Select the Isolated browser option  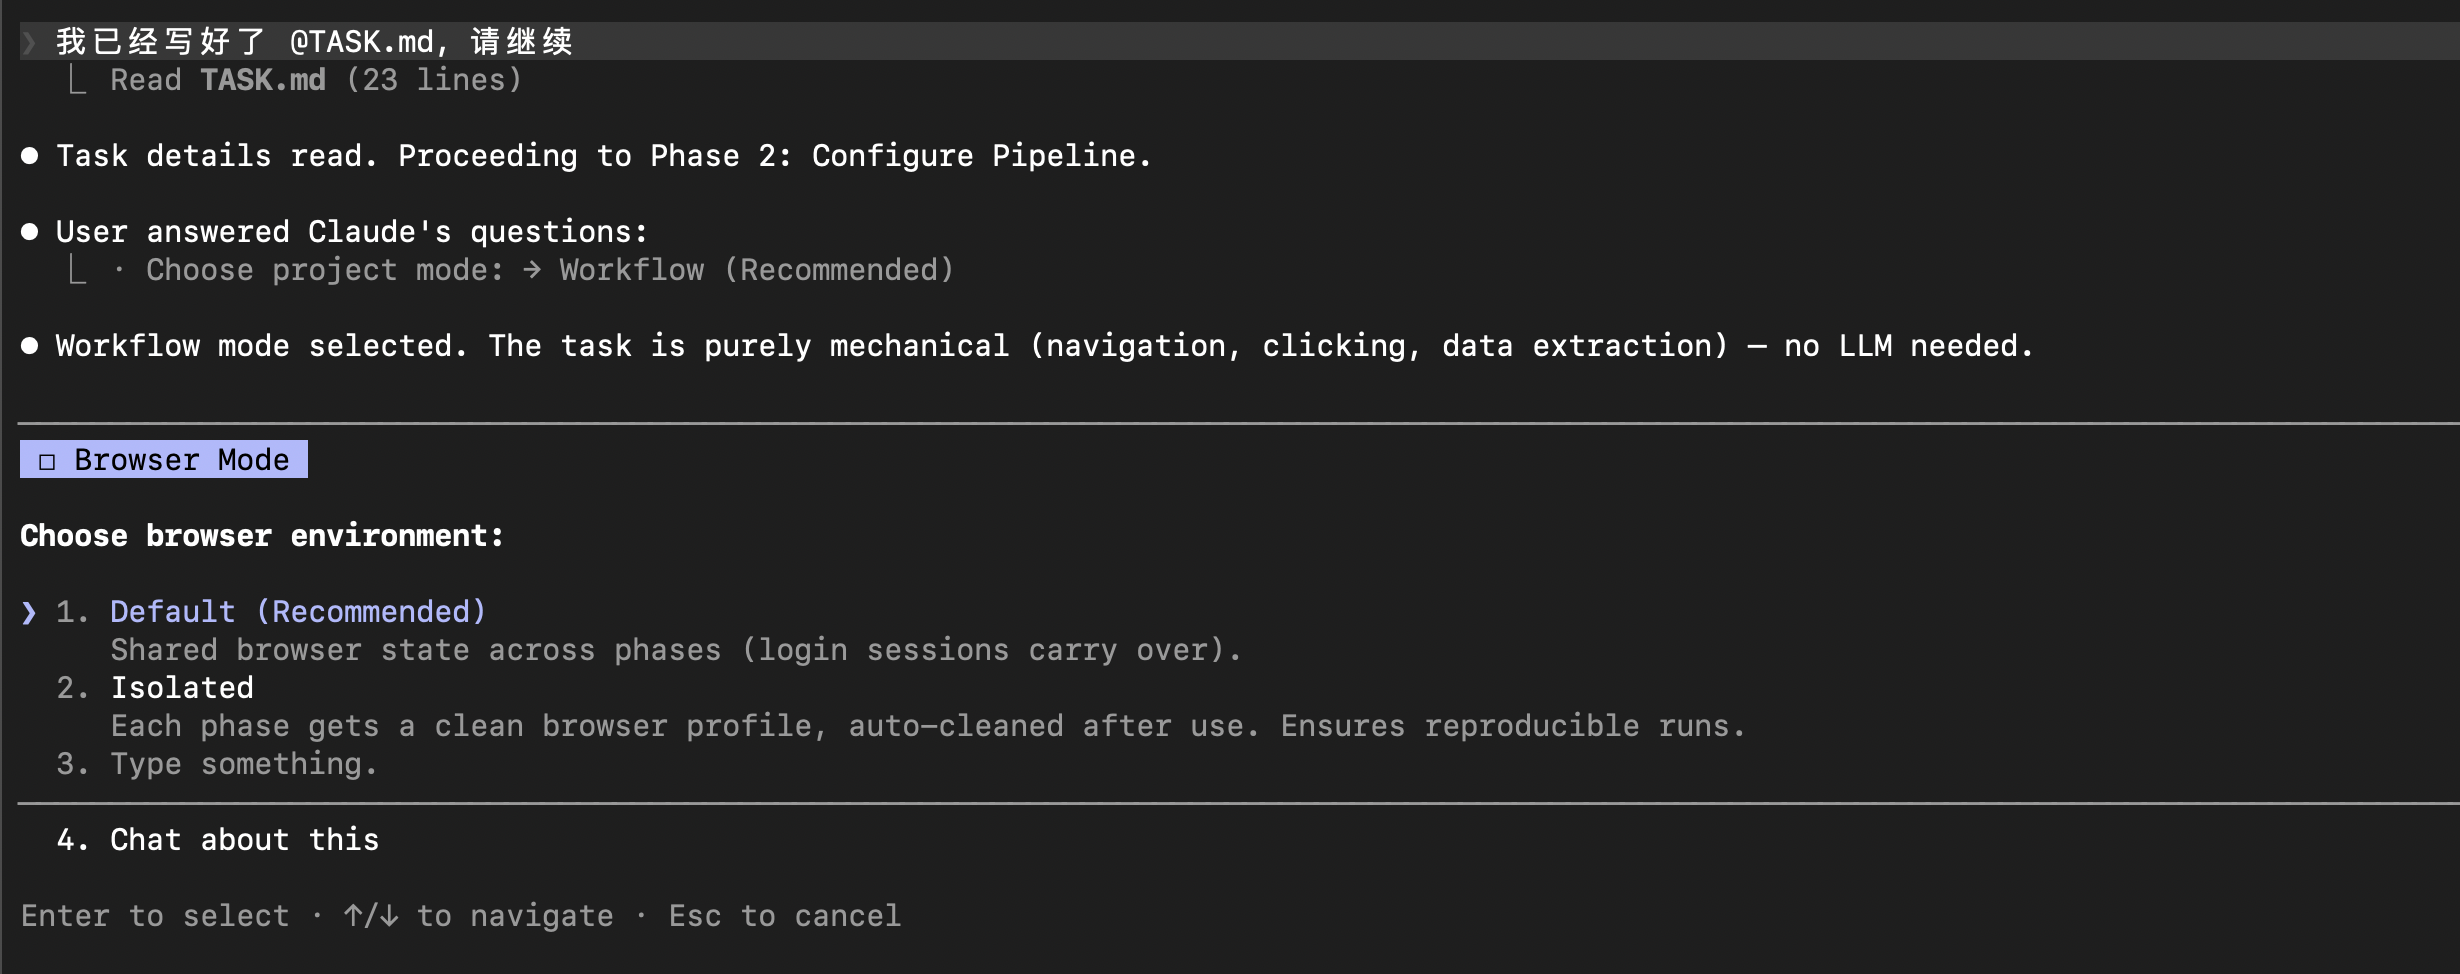click(181, 688)
